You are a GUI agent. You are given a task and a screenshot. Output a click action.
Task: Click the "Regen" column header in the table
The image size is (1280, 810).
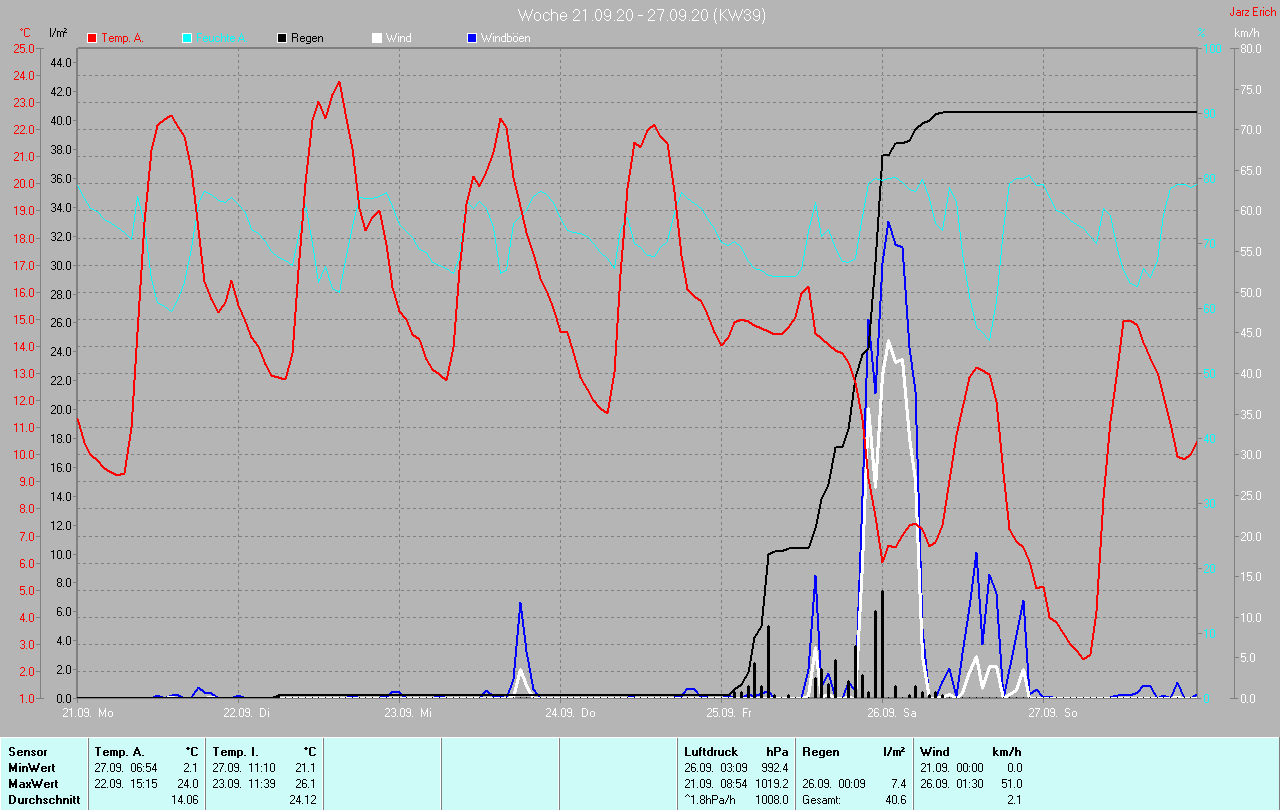(x=821, y=752)
